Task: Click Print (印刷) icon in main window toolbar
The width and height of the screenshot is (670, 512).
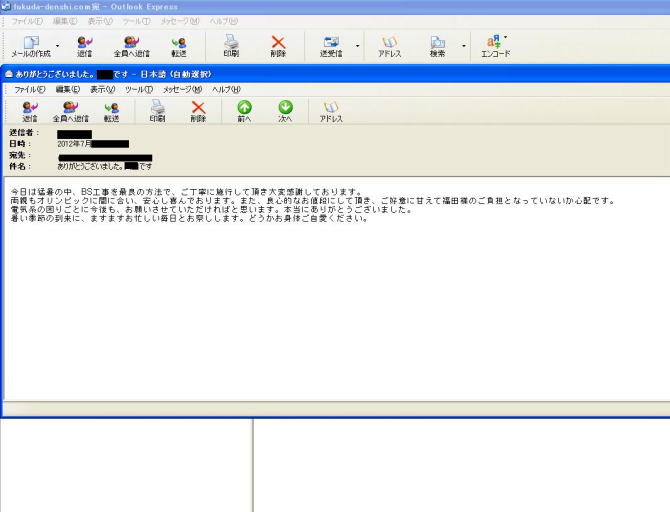Action: (231, 46)
